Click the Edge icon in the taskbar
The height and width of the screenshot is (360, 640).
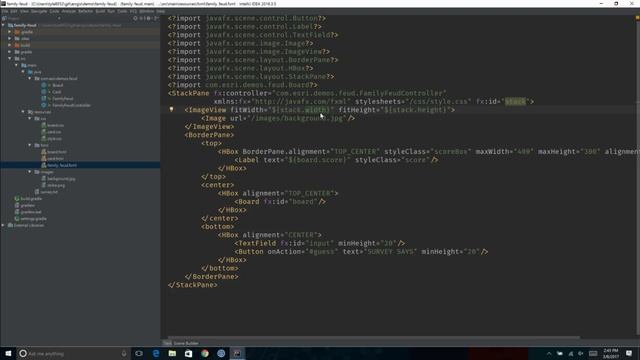[156, 353]
